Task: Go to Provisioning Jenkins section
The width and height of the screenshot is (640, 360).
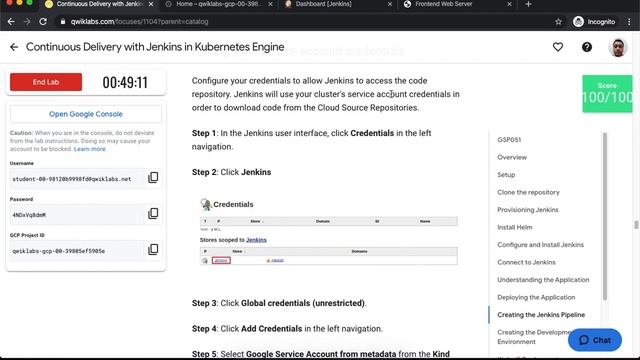Action: pyautogui.click(x=528, y=210)
